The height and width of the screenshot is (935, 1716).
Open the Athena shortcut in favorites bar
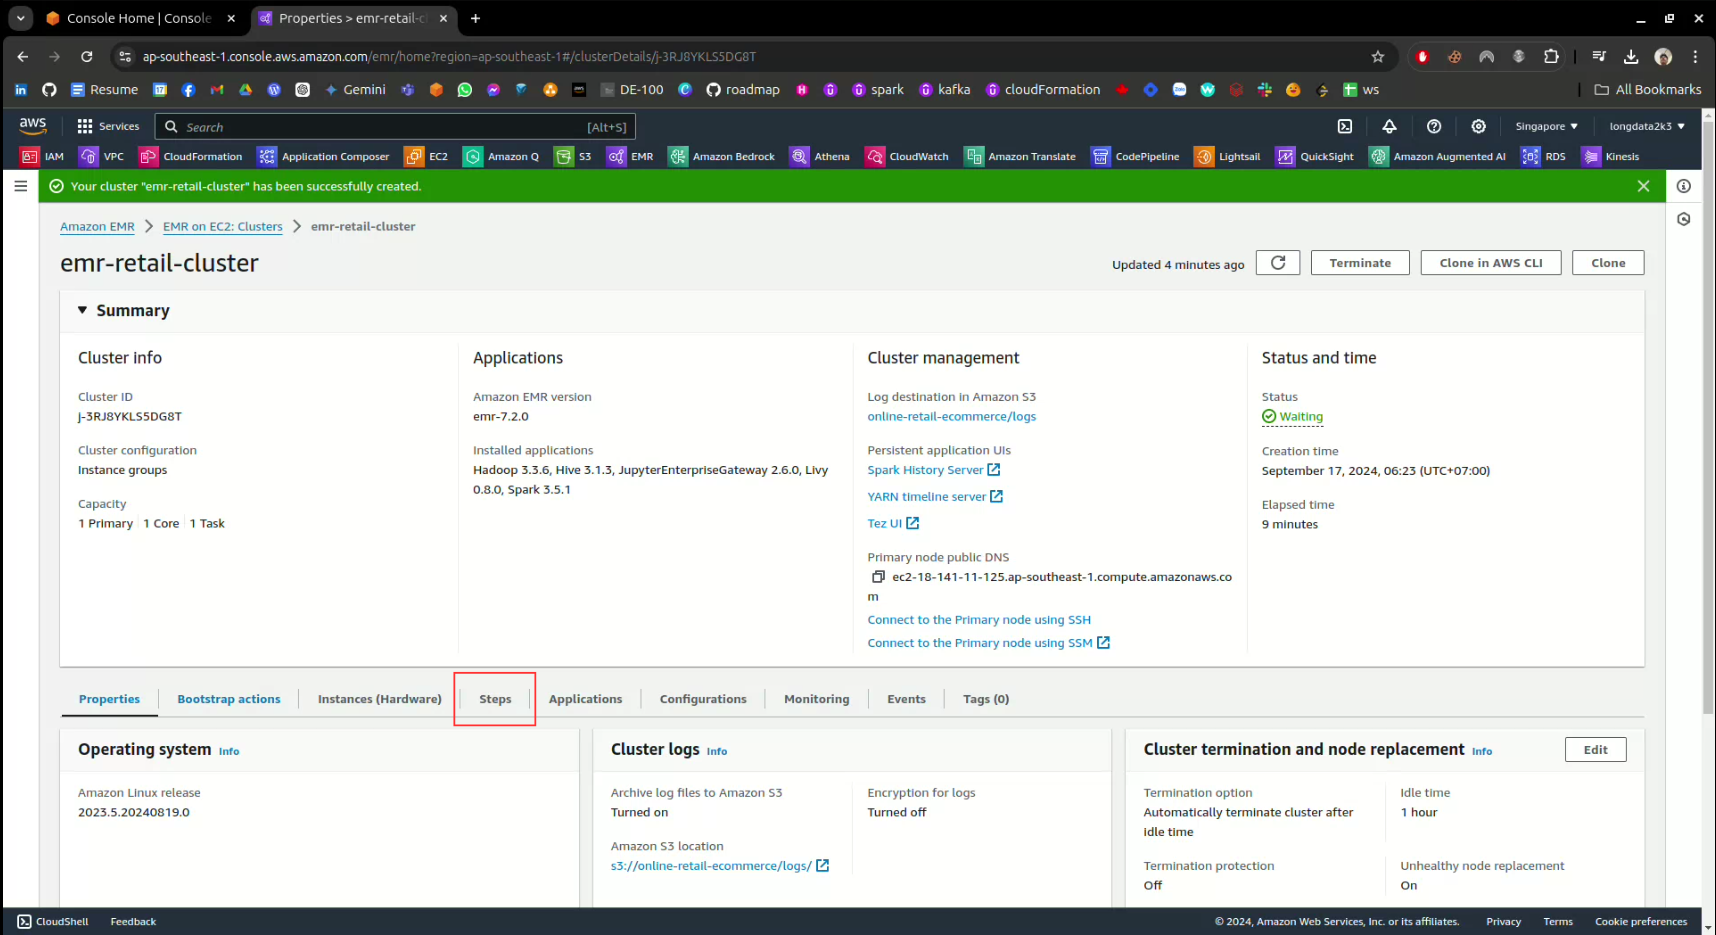click(x=820, y=156)
